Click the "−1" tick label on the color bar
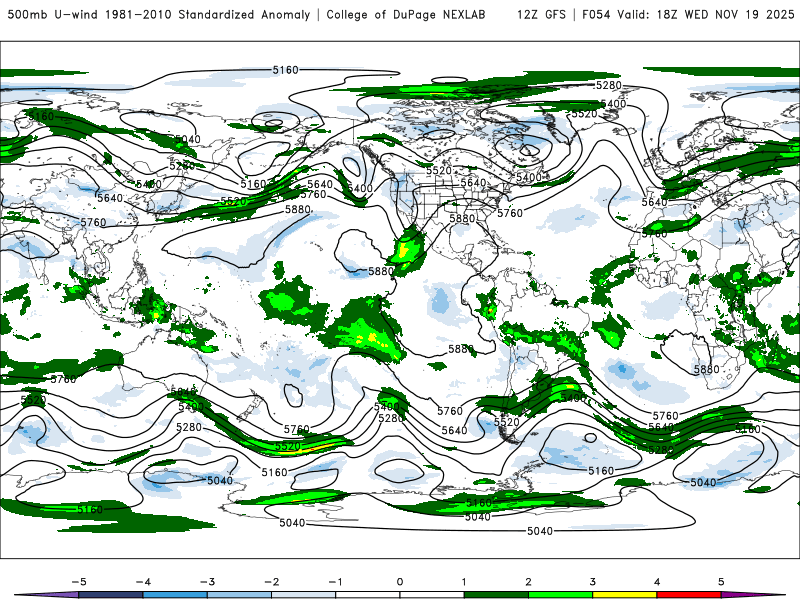This screenshot has height=600, width=800. click(x=336, y=582)
